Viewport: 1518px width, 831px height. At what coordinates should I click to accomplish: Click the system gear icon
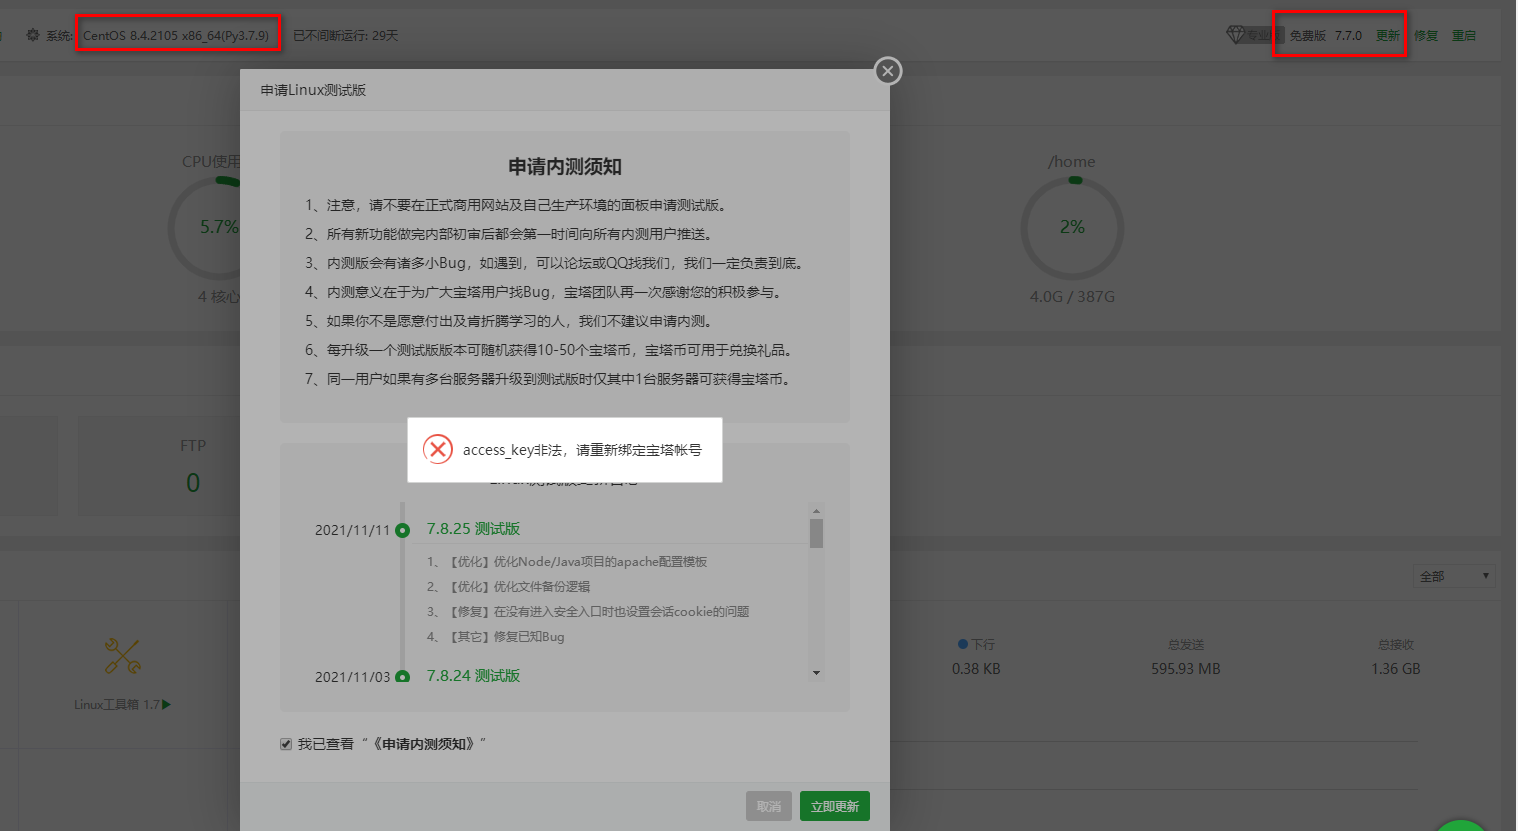coord(33,35)
